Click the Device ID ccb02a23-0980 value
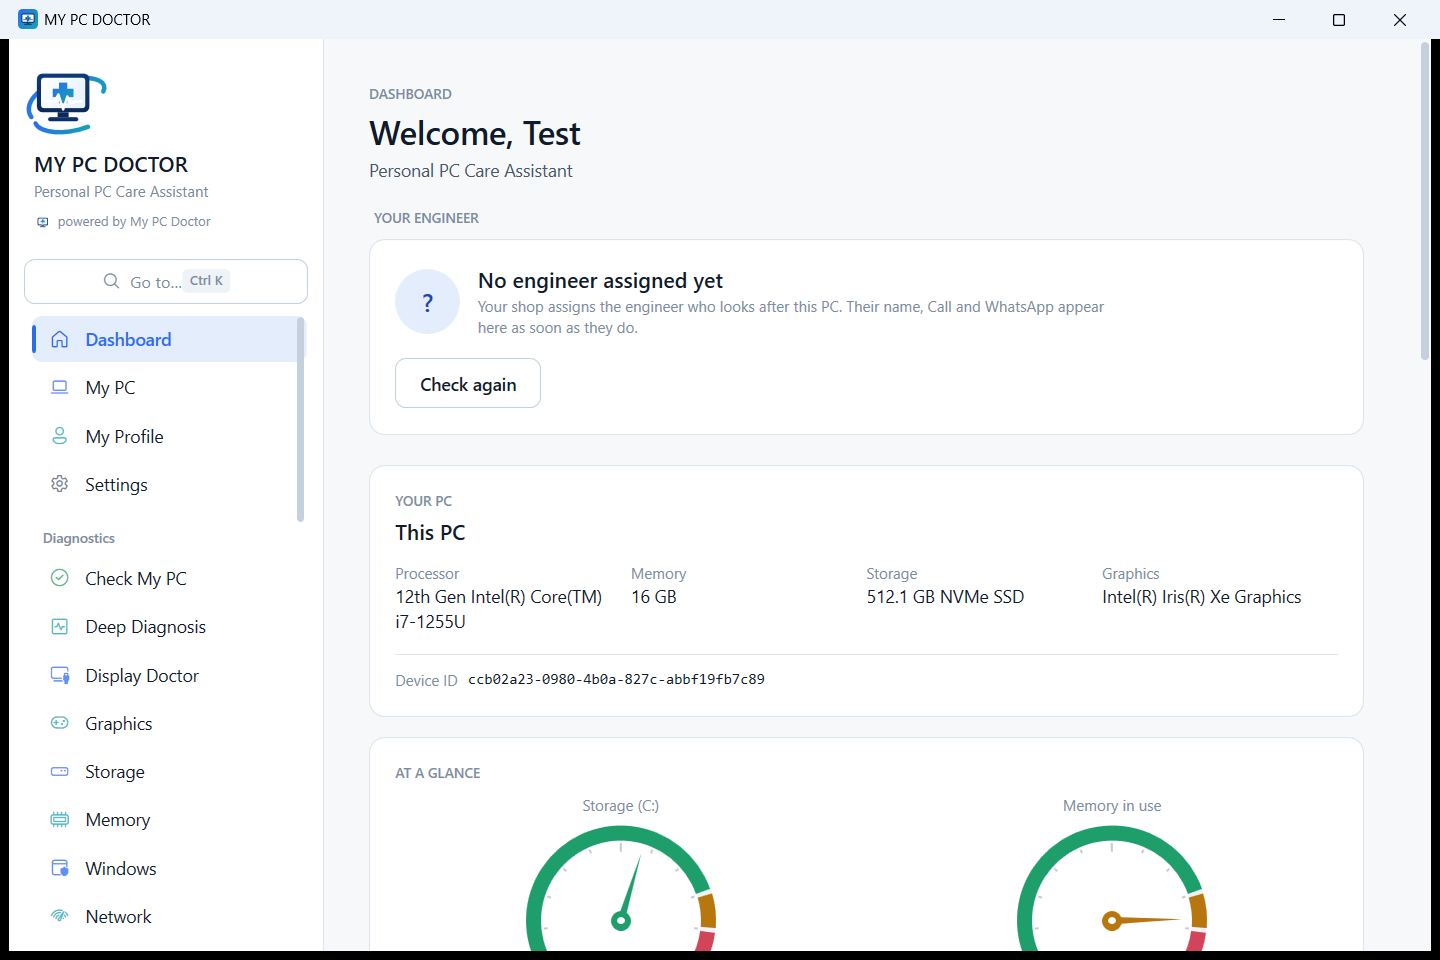 616,679
